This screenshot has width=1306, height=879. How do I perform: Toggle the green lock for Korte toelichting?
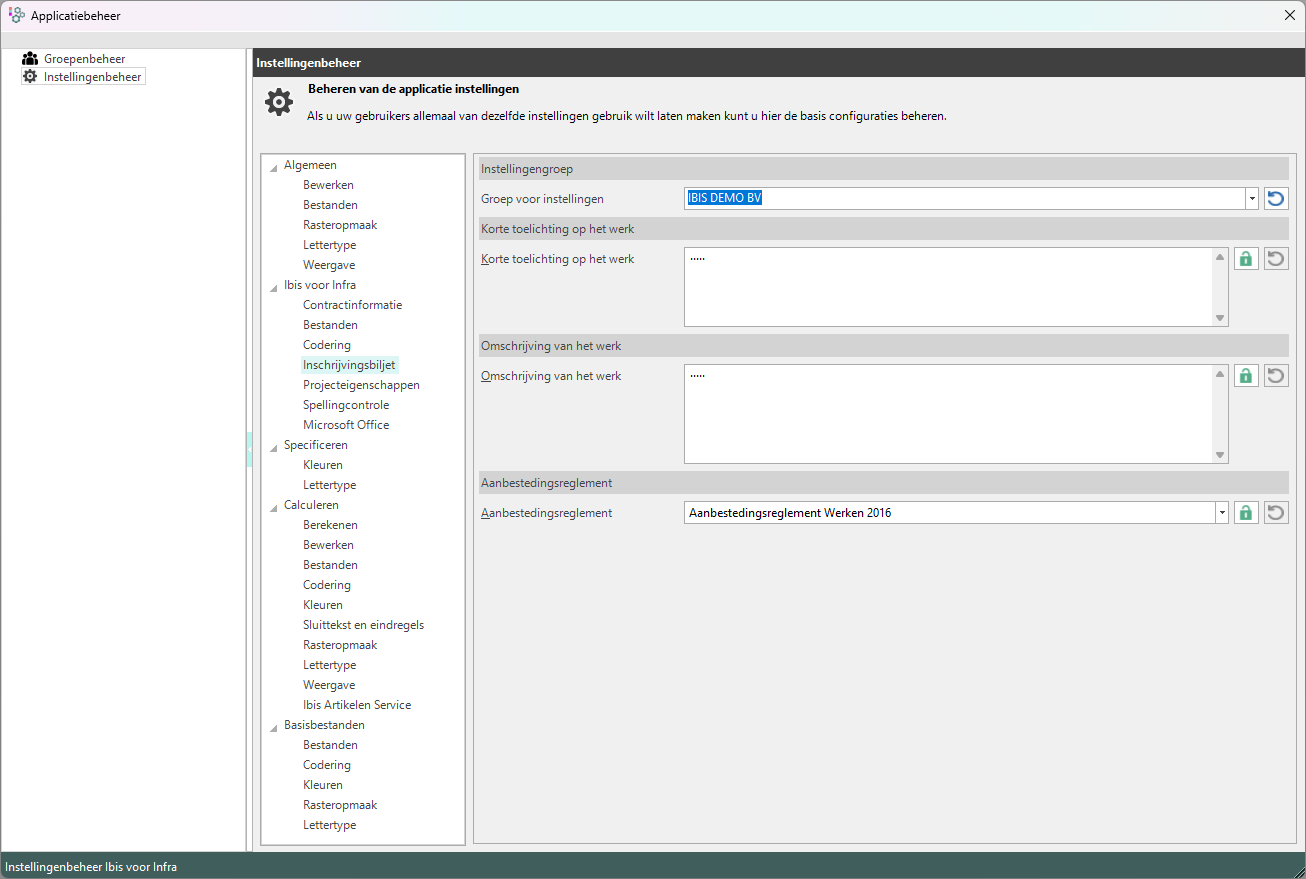pyautogui.click(x=1245, y=259)
